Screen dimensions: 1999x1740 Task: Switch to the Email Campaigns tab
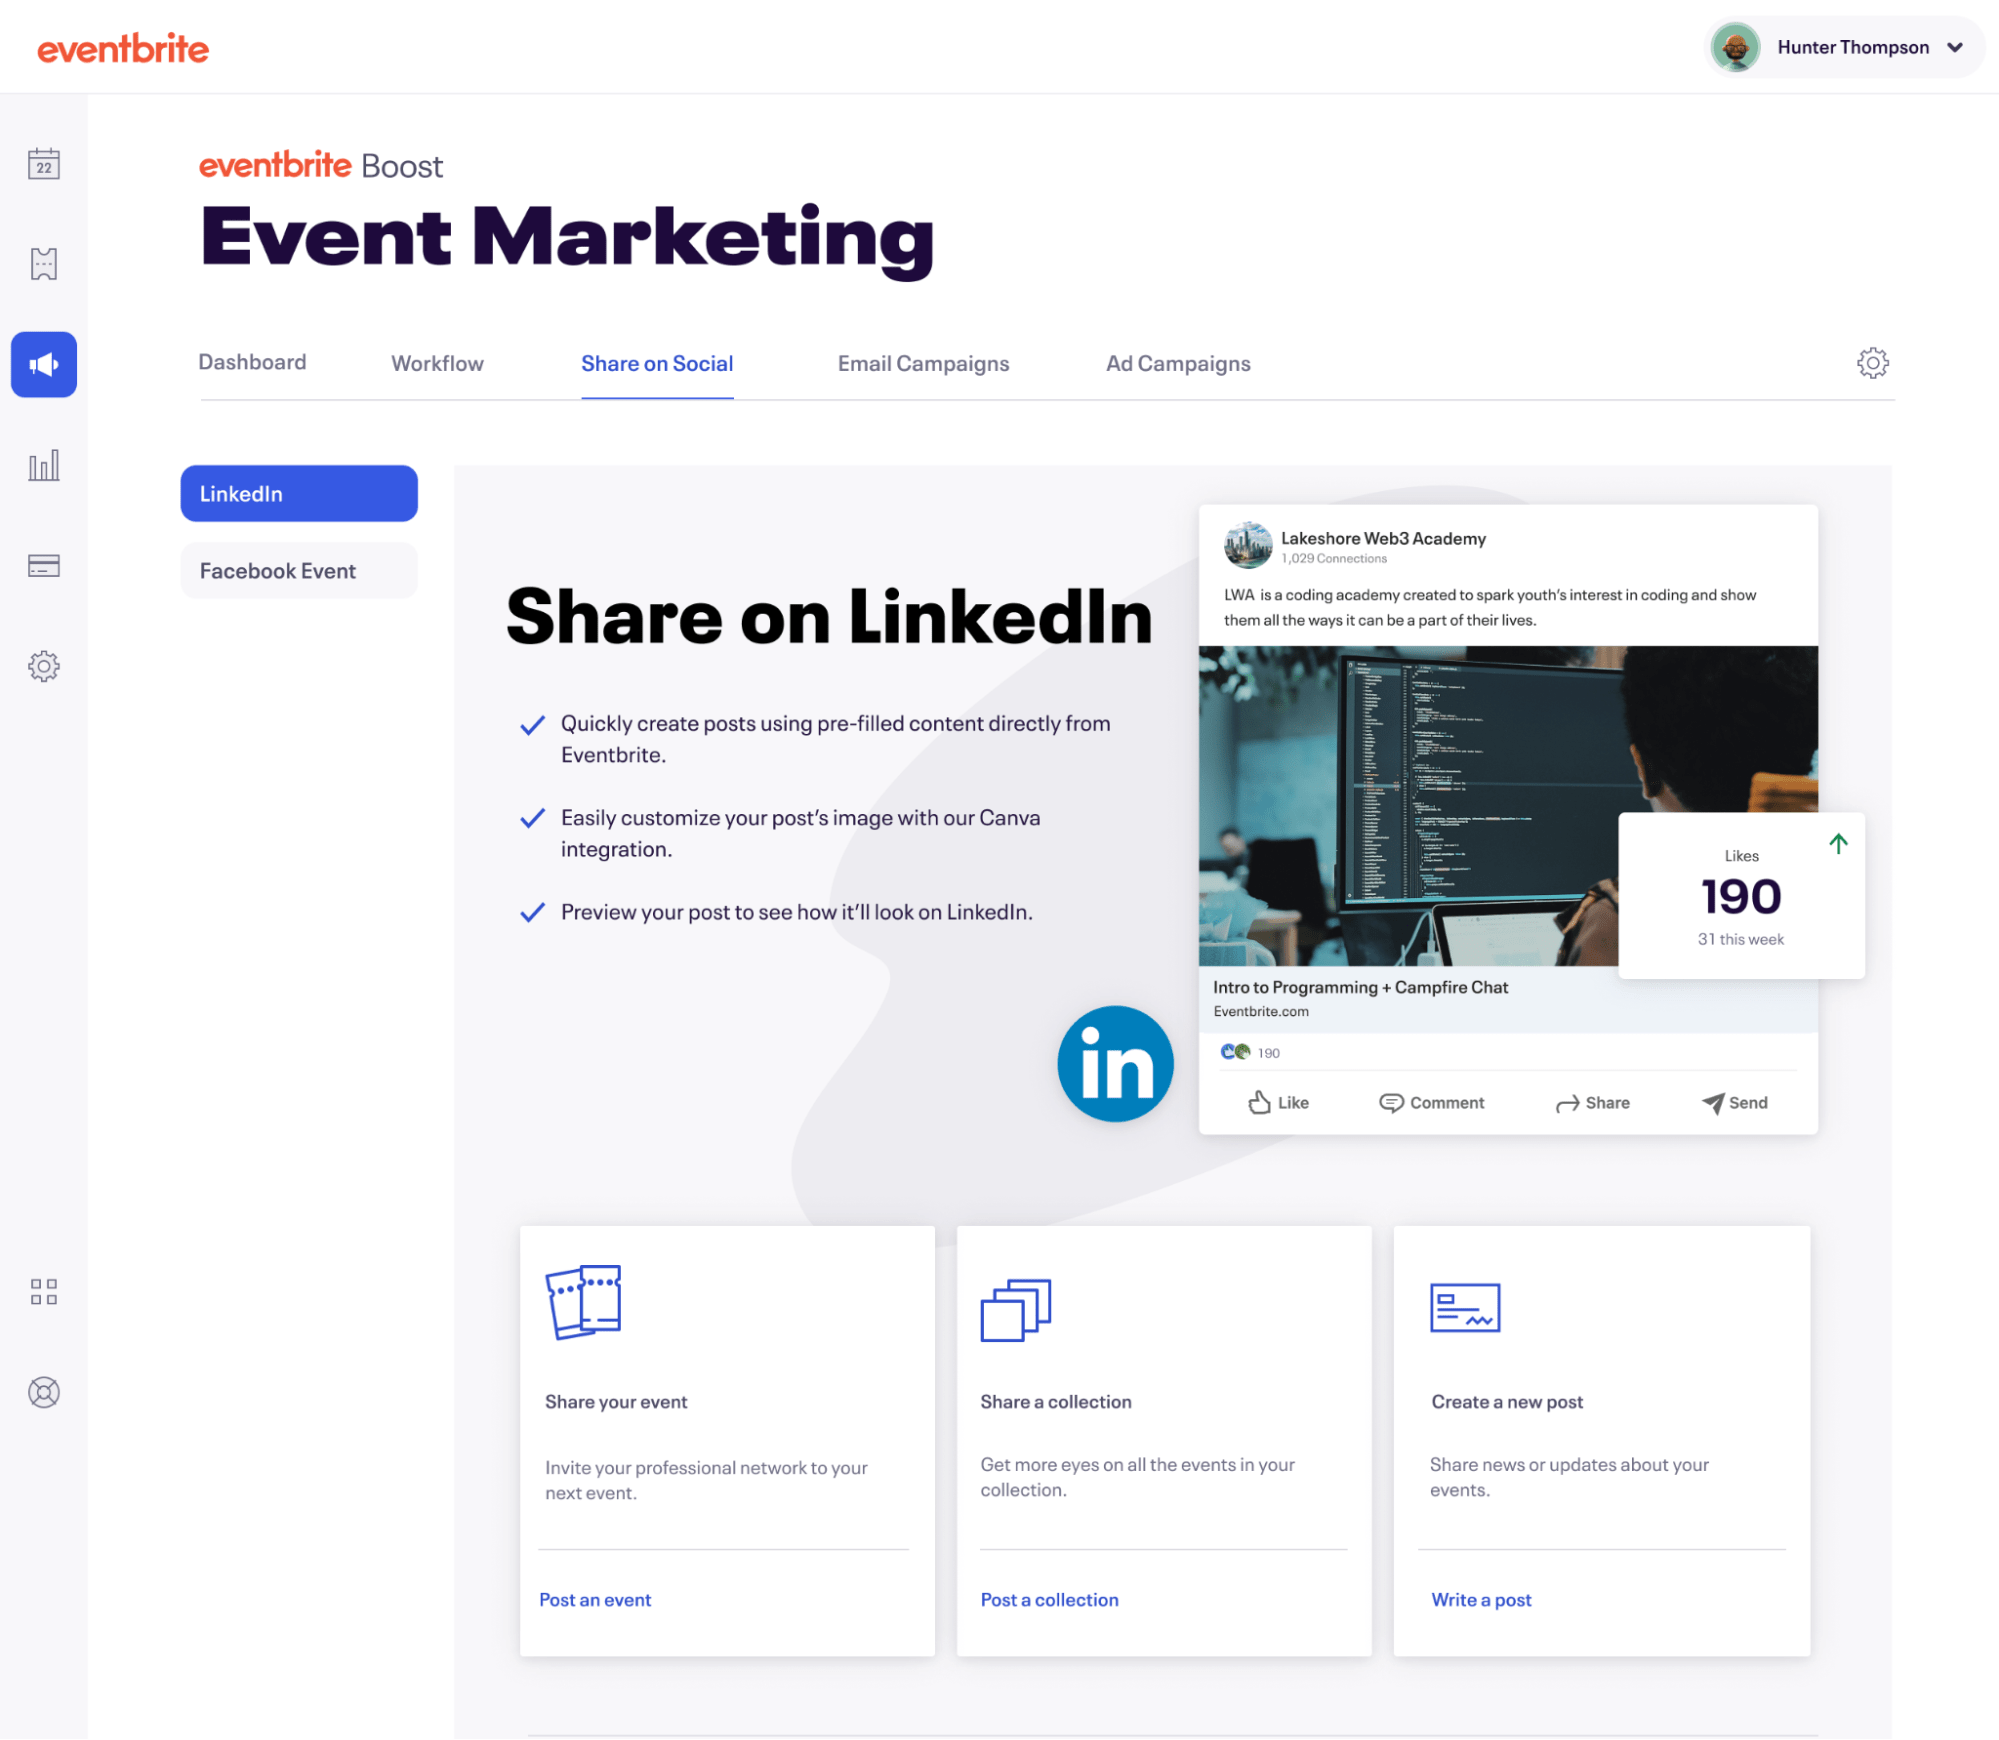[x=923, y=362]
